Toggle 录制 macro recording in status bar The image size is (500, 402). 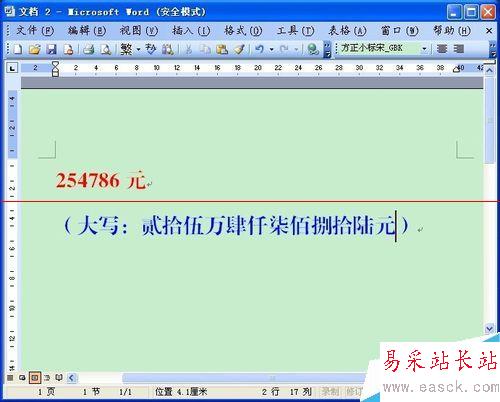coord(330,391)
